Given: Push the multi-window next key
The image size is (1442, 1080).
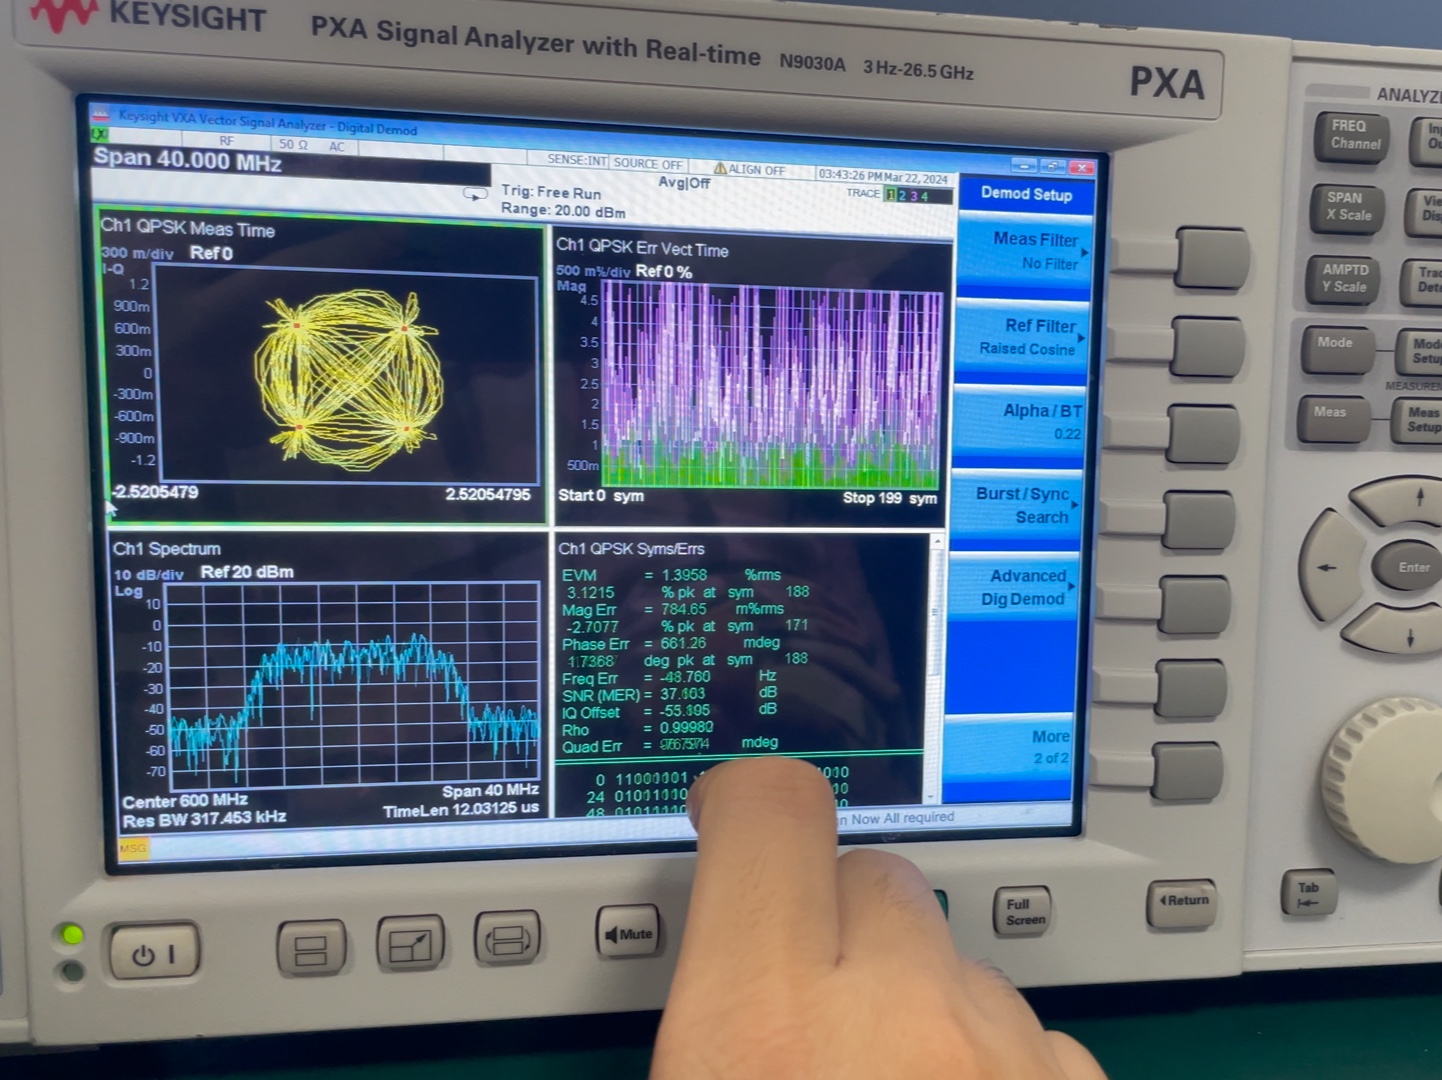Looking at the screenshot, I should point(508,937).
